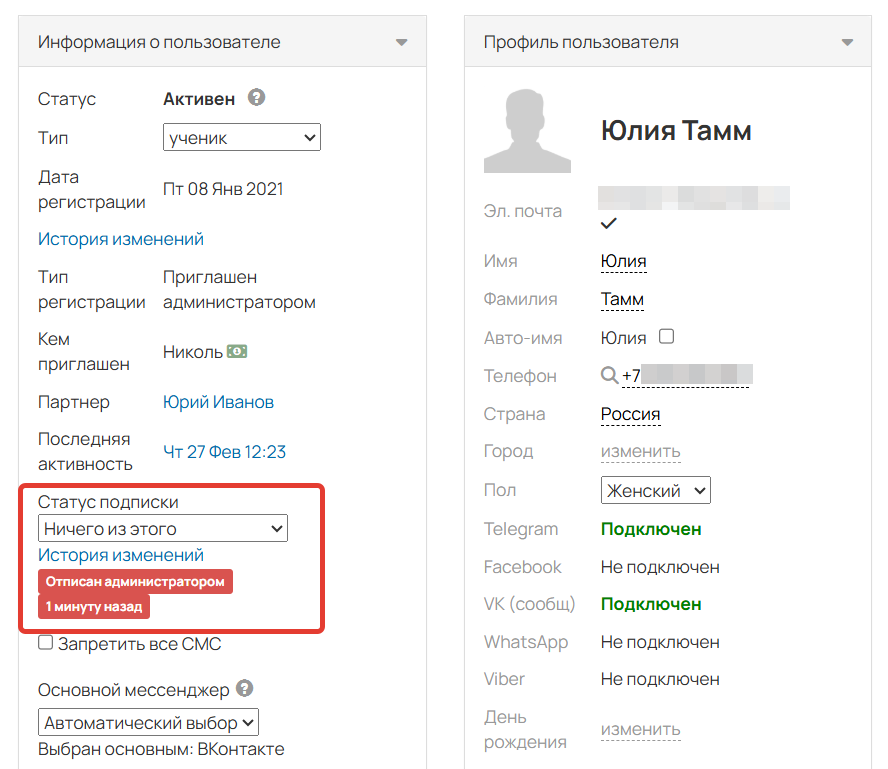The image size is (888, 769).
Task: Collapse the Информация о пользователе panel
Action: click(401, 43)
